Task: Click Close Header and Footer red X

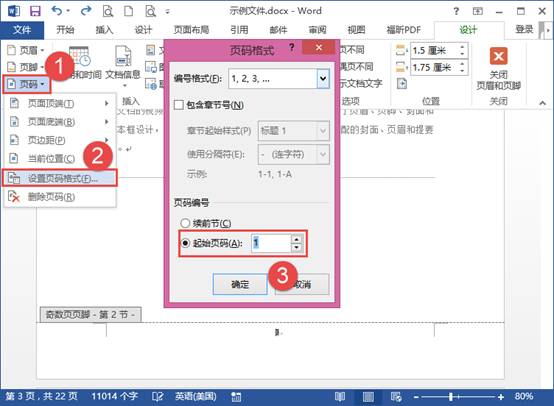Action: click(x=499, y=56)
